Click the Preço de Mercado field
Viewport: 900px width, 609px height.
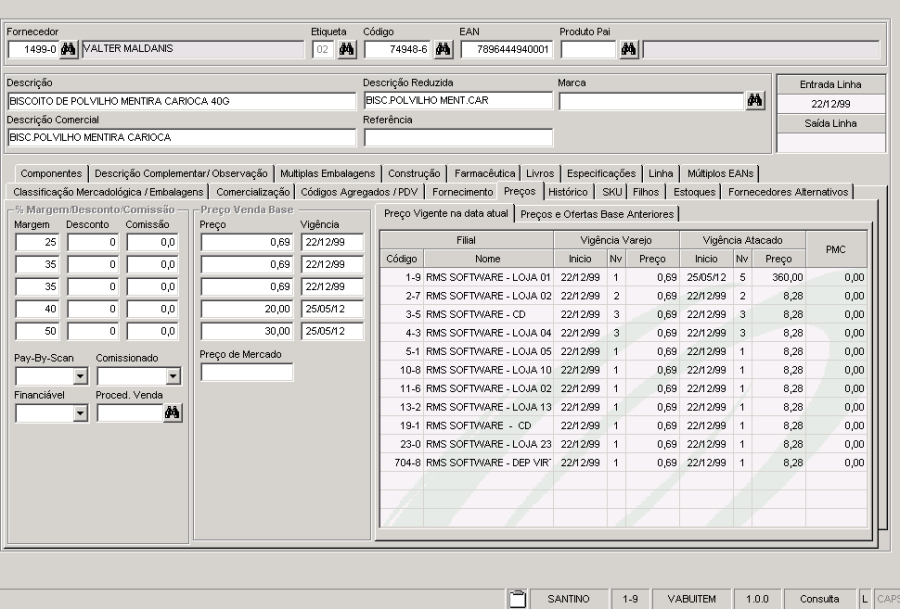[247, 372]
